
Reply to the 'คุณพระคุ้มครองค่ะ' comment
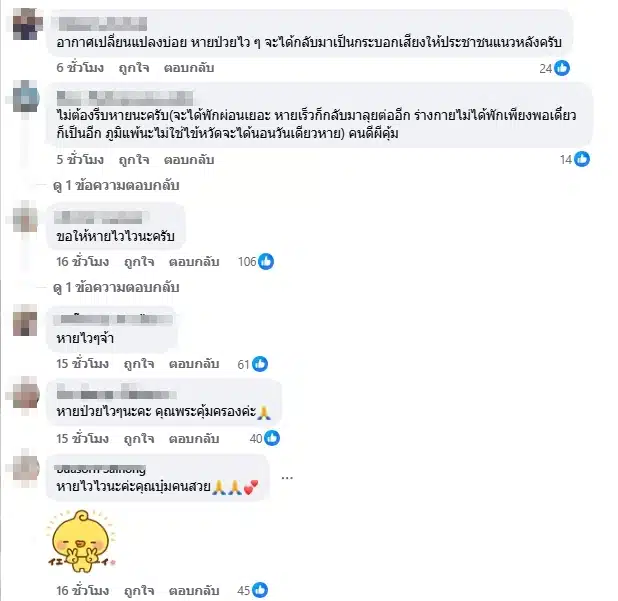[x=194, y=439]
